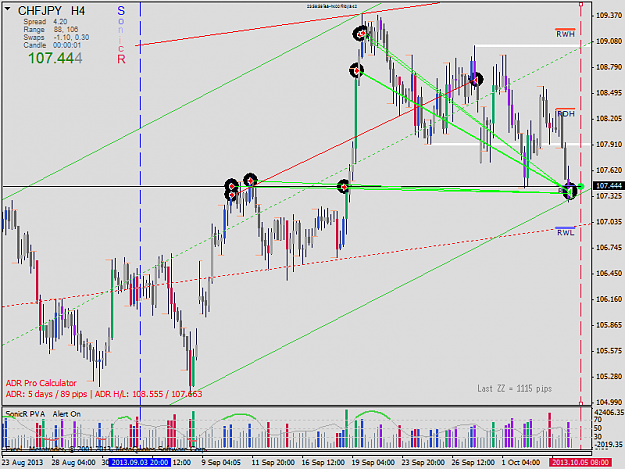Click the 23 Aug 2013 date label
The height and width of the screenshot is (469, 625).
[x=23, y=463]
